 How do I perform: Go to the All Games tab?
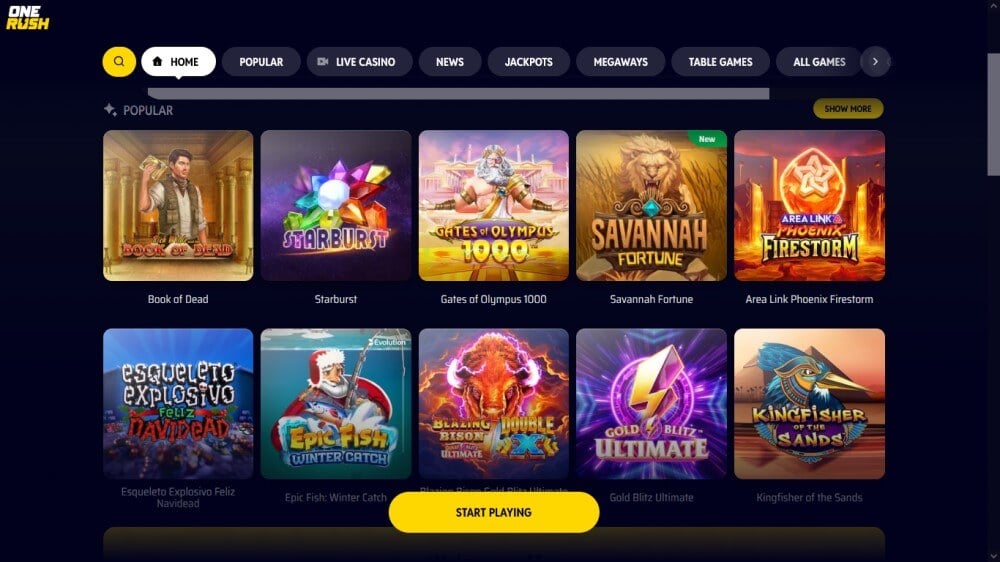[x=819, y=62]
